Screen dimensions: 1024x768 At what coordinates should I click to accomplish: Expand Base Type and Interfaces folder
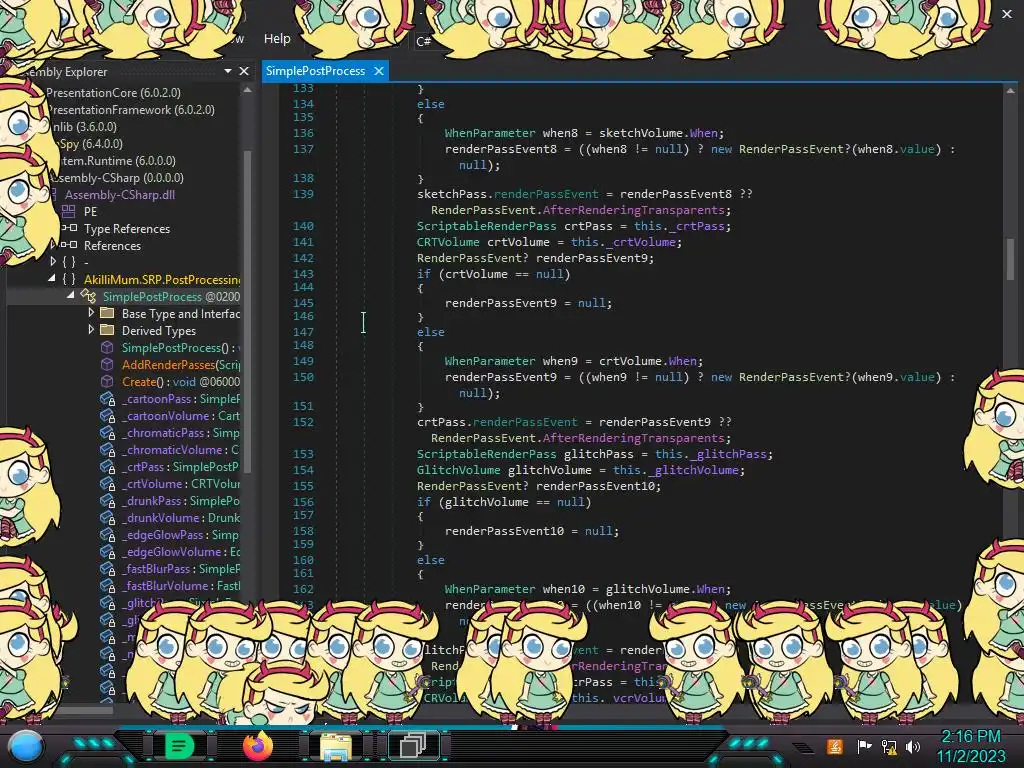coord(91,313)
